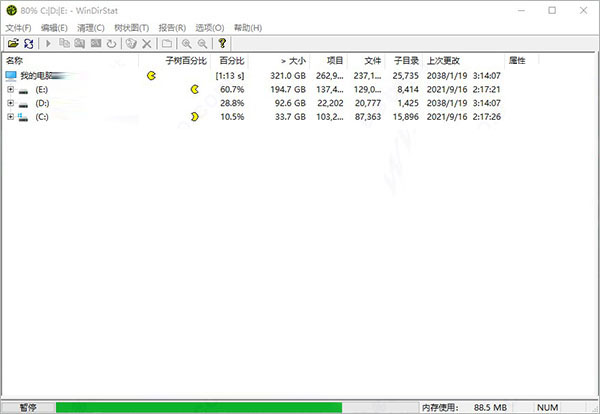Viewport: 600px width, 414px height.
Task: Click the E: drive icon
Action: click(23, 90)
